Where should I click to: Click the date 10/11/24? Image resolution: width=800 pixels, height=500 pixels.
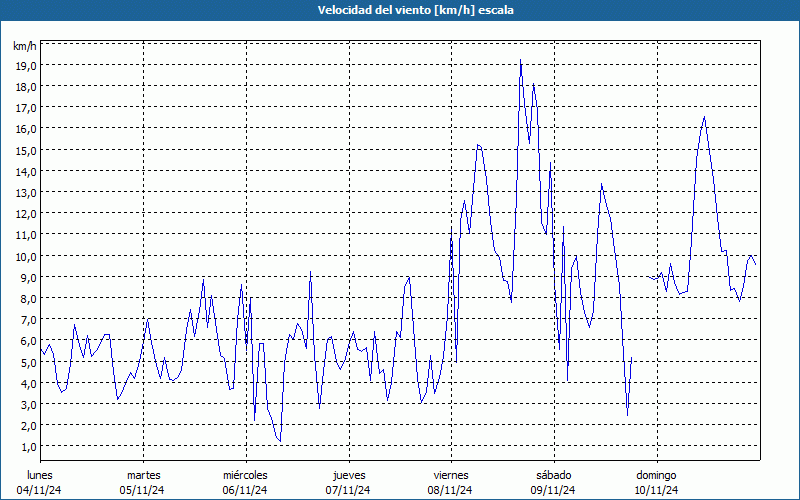[656, 490]
